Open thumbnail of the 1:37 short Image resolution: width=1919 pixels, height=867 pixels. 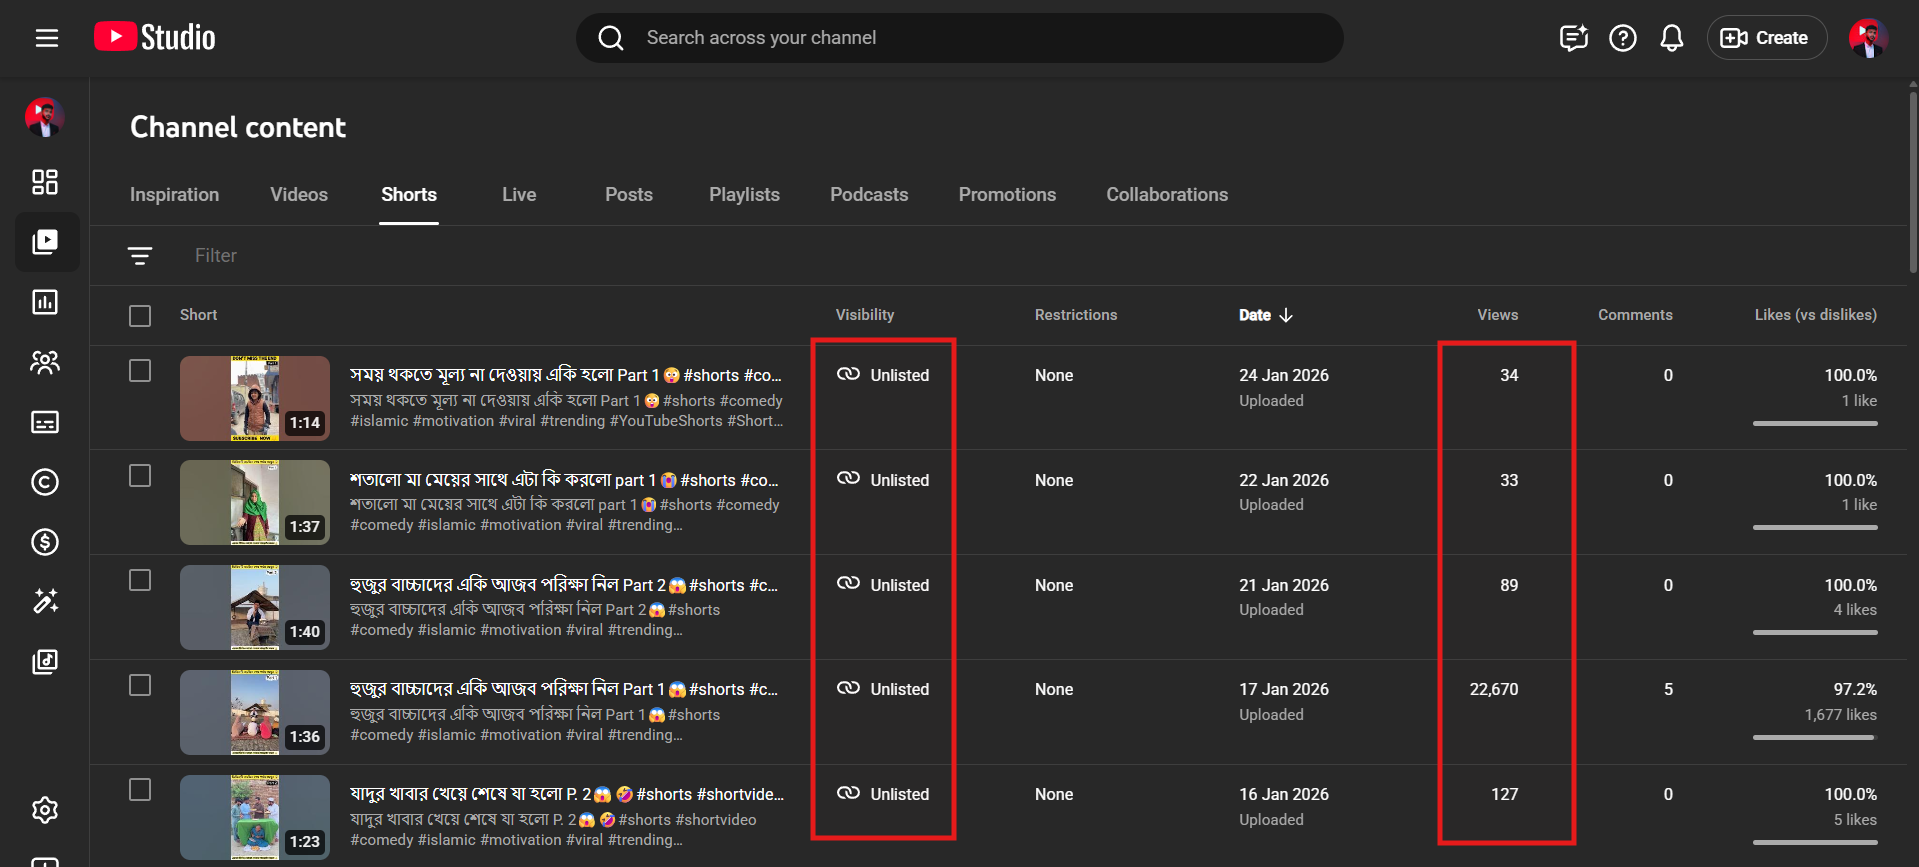(x=255, y=502)
